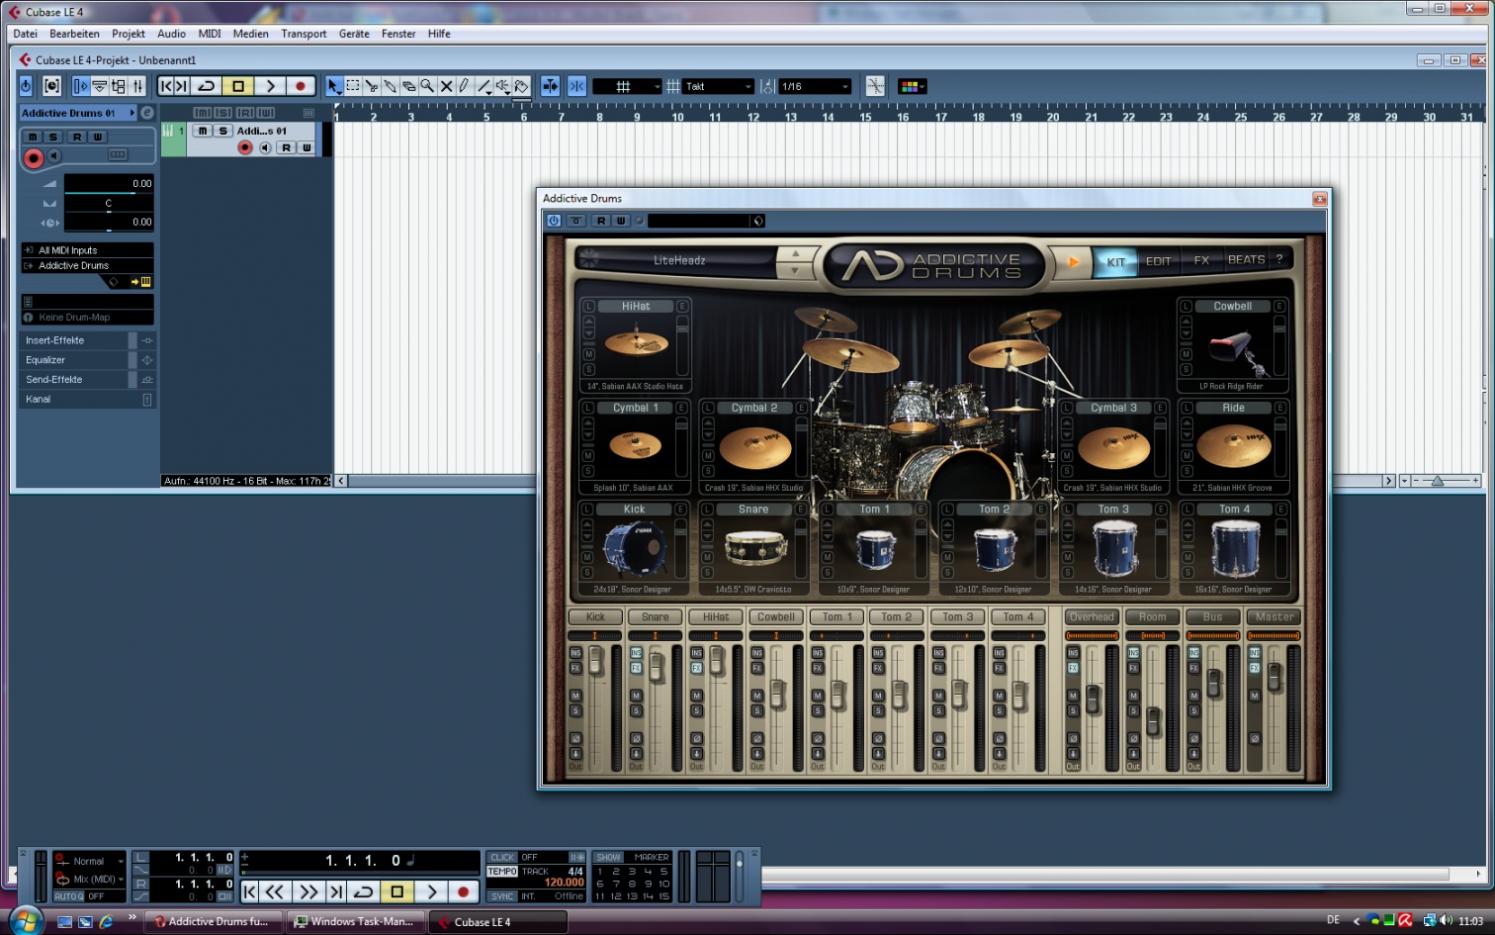Screen dimensions: 1495x935
Task: Mute the Addi...s 01 track in track list
Action: 203,131
